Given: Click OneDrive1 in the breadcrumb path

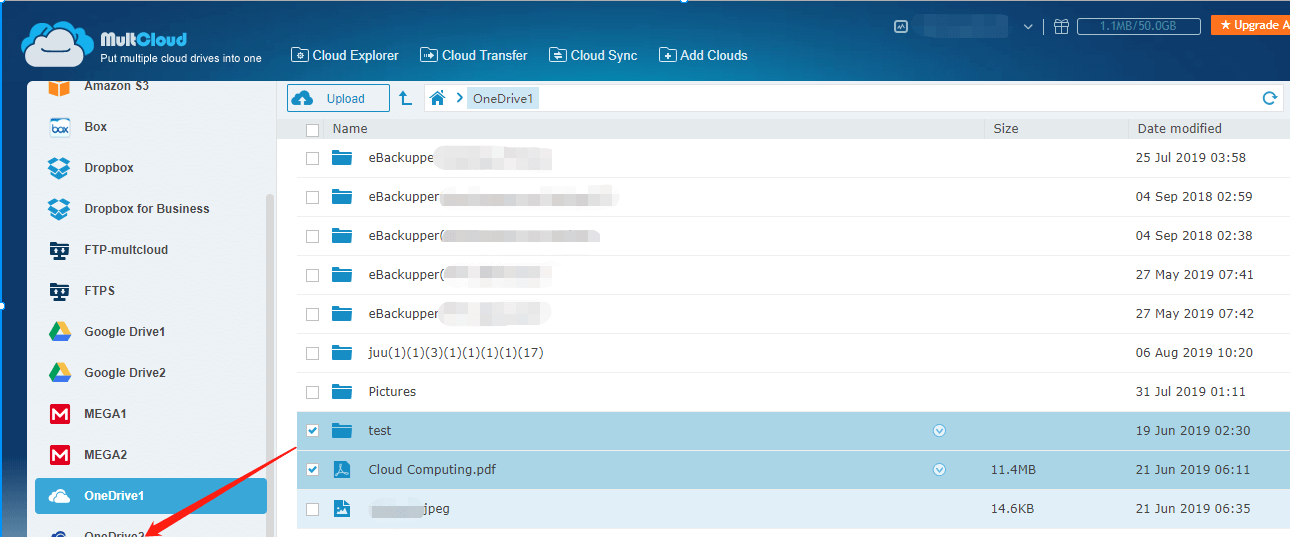Looking at the screenshot, I should (504, 98).
